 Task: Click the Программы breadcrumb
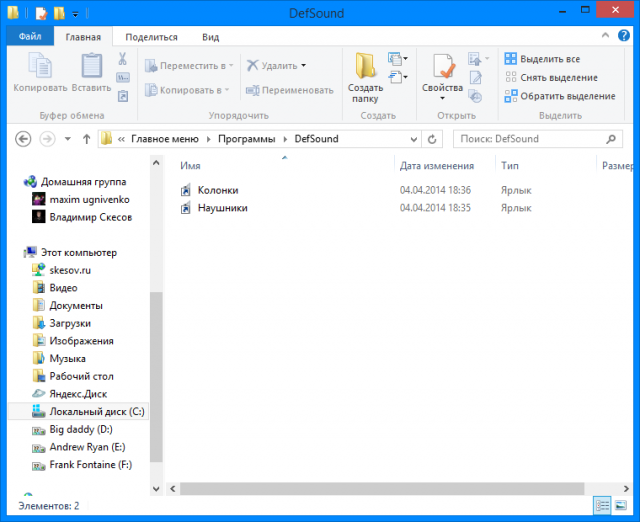coord(247,139)
